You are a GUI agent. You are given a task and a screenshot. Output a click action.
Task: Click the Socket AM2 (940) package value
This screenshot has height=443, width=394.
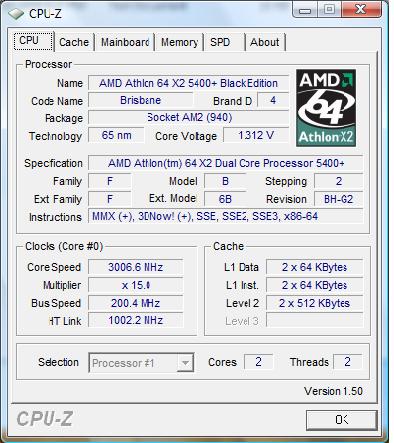pyautogui.click(x=188, y=118)
